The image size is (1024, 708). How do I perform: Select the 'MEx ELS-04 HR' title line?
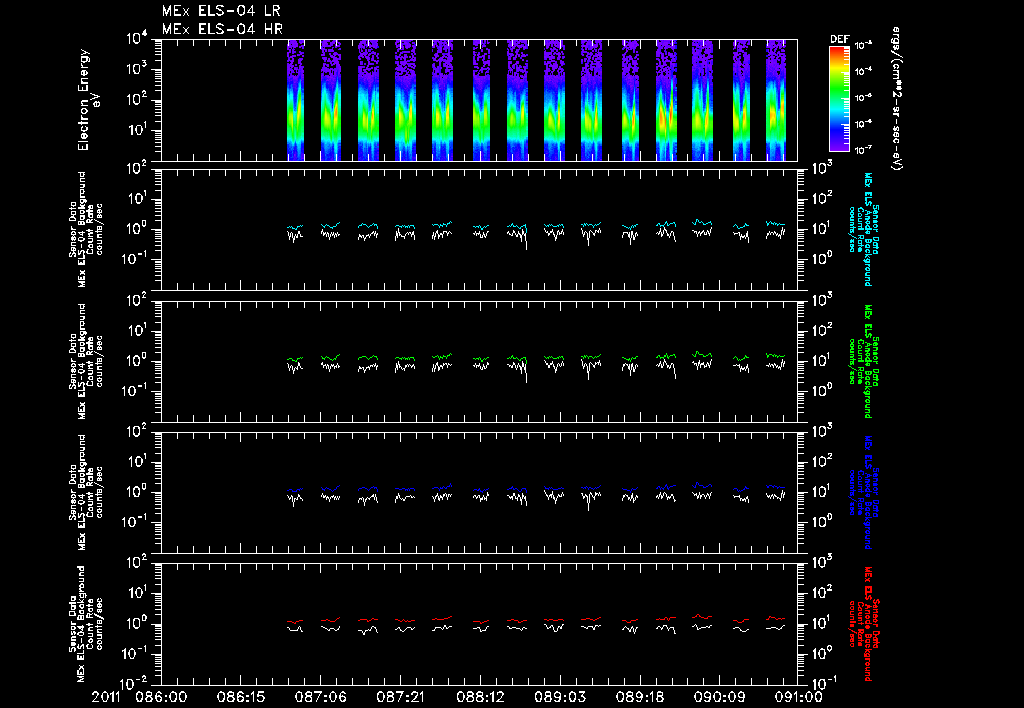tap(222, 29)
